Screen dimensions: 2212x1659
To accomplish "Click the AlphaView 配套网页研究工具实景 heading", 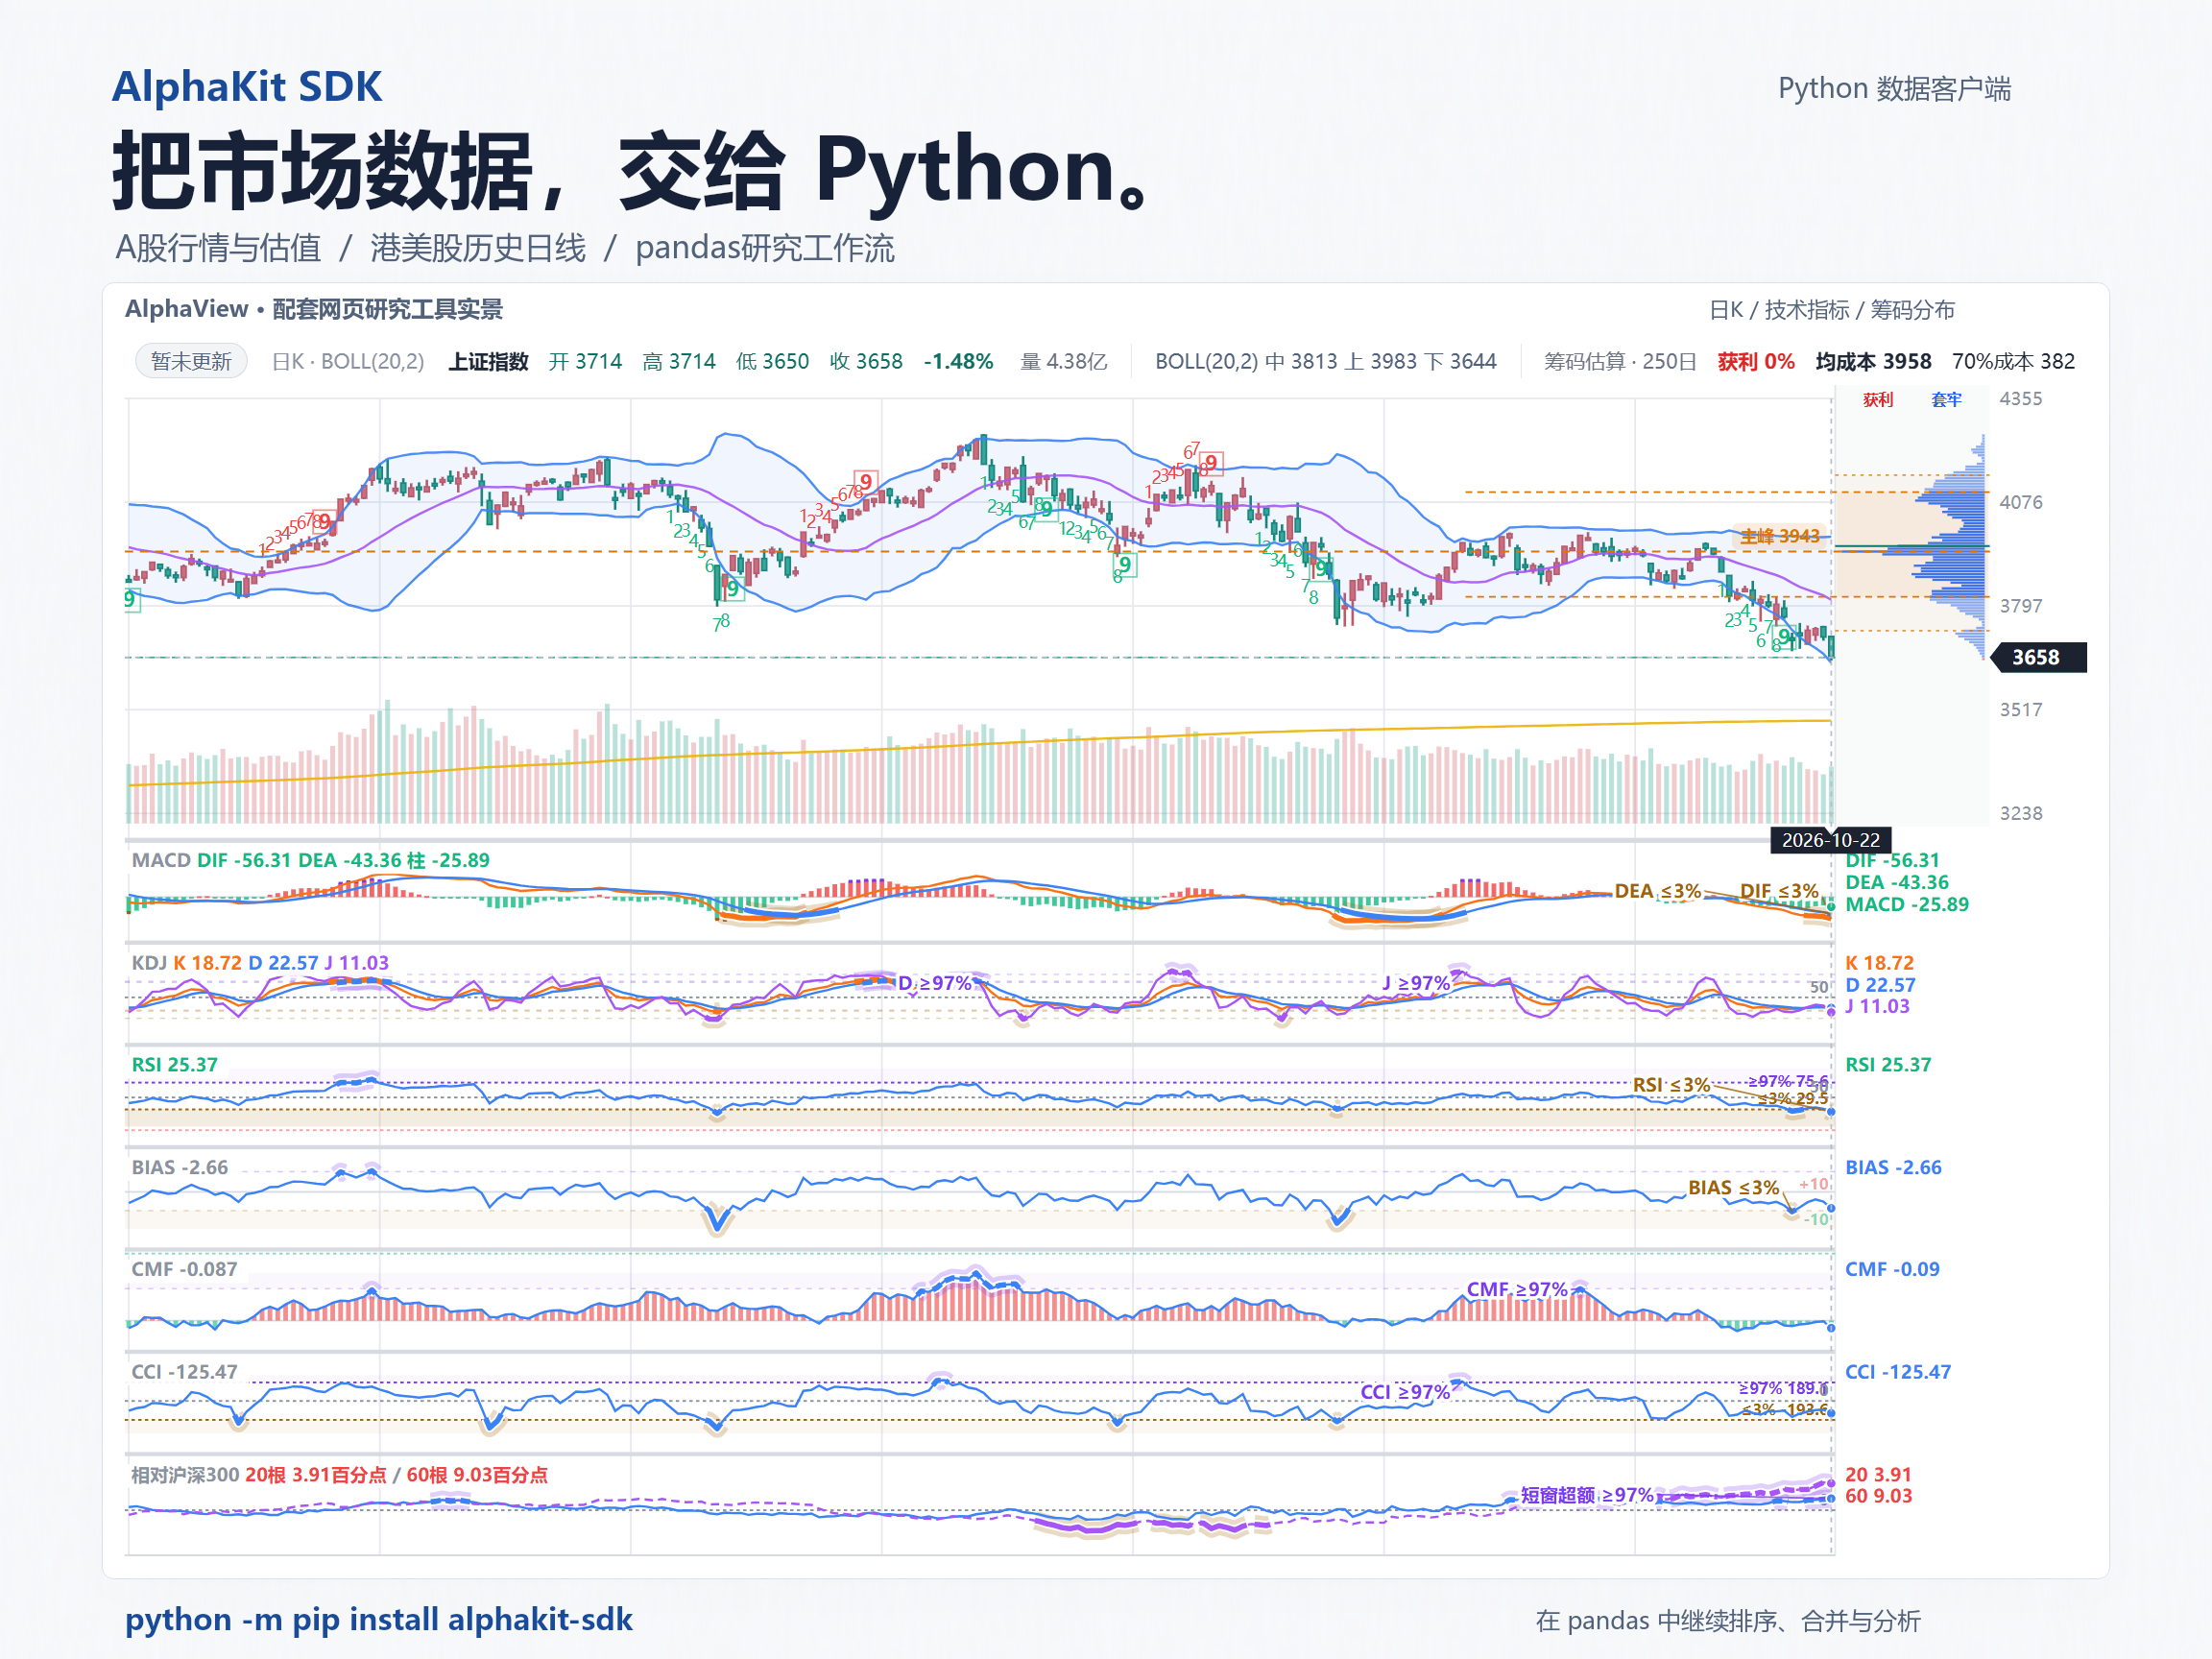I will point(314,309).
